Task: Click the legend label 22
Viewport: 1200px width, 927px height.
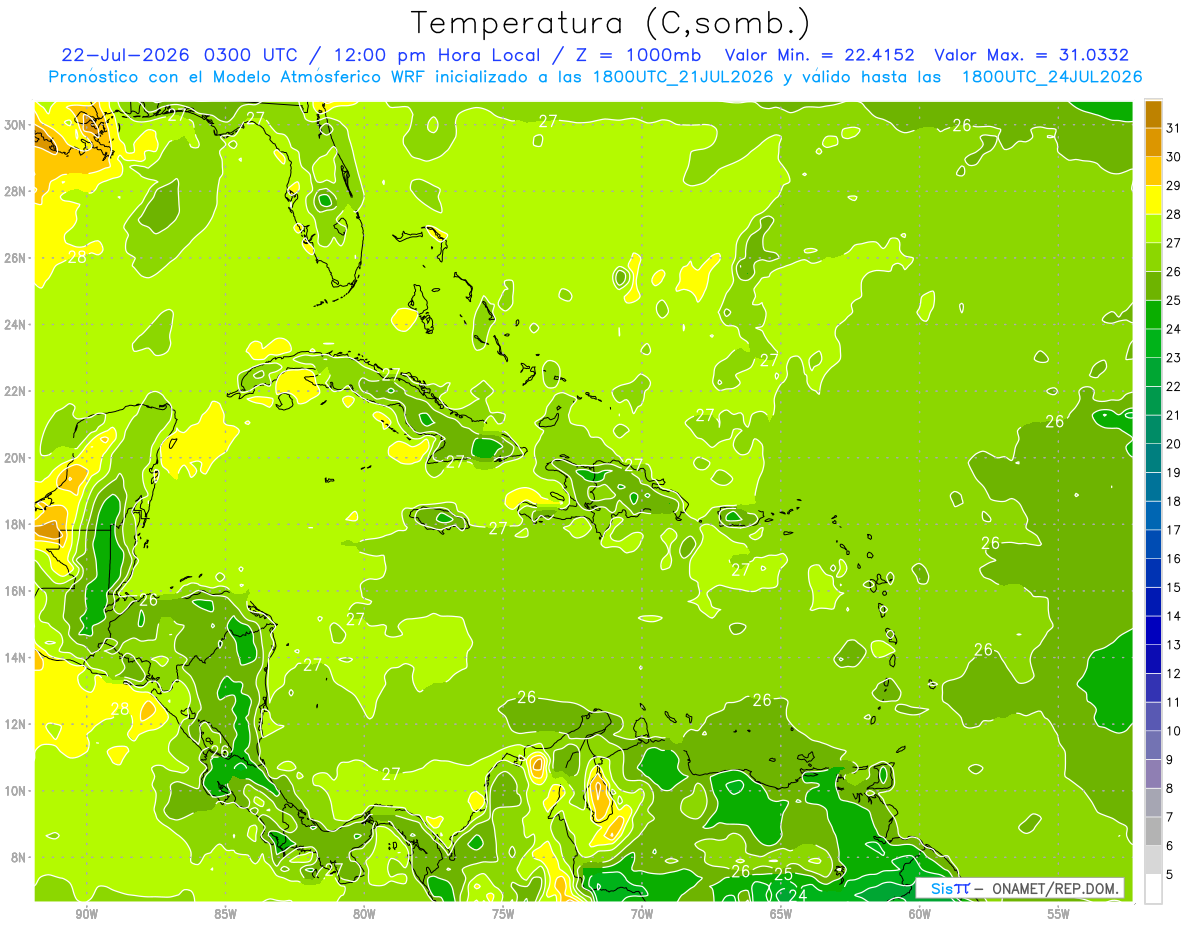Action: pos(1173,386)
